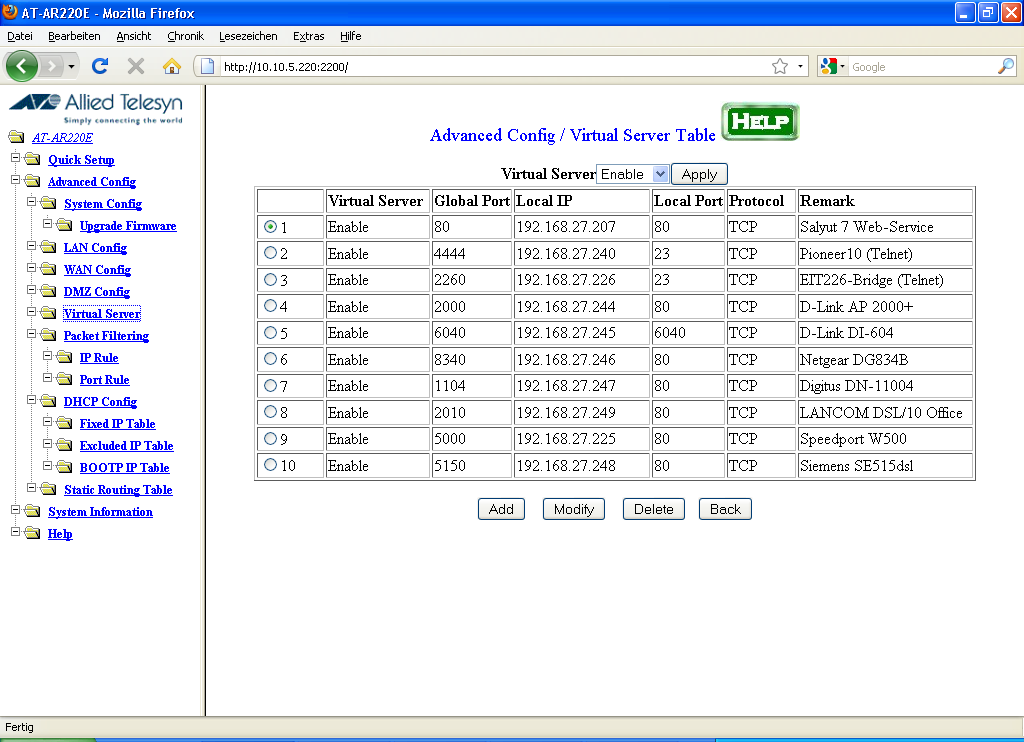Click the folder icon beside Advanced Config
The width and height of the screenshot is (1024, 742).
pyautogui.click(x=32, y=181)
